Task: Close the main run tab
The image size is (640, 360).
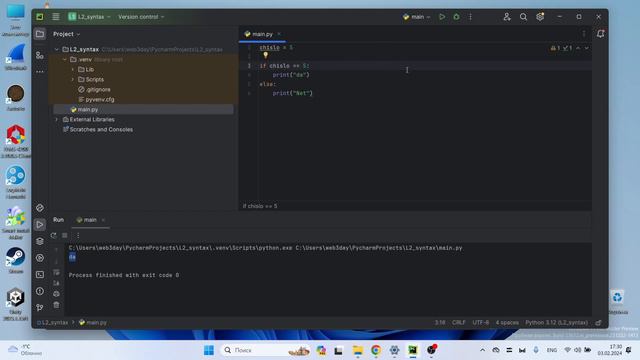Action: [103, 220]
